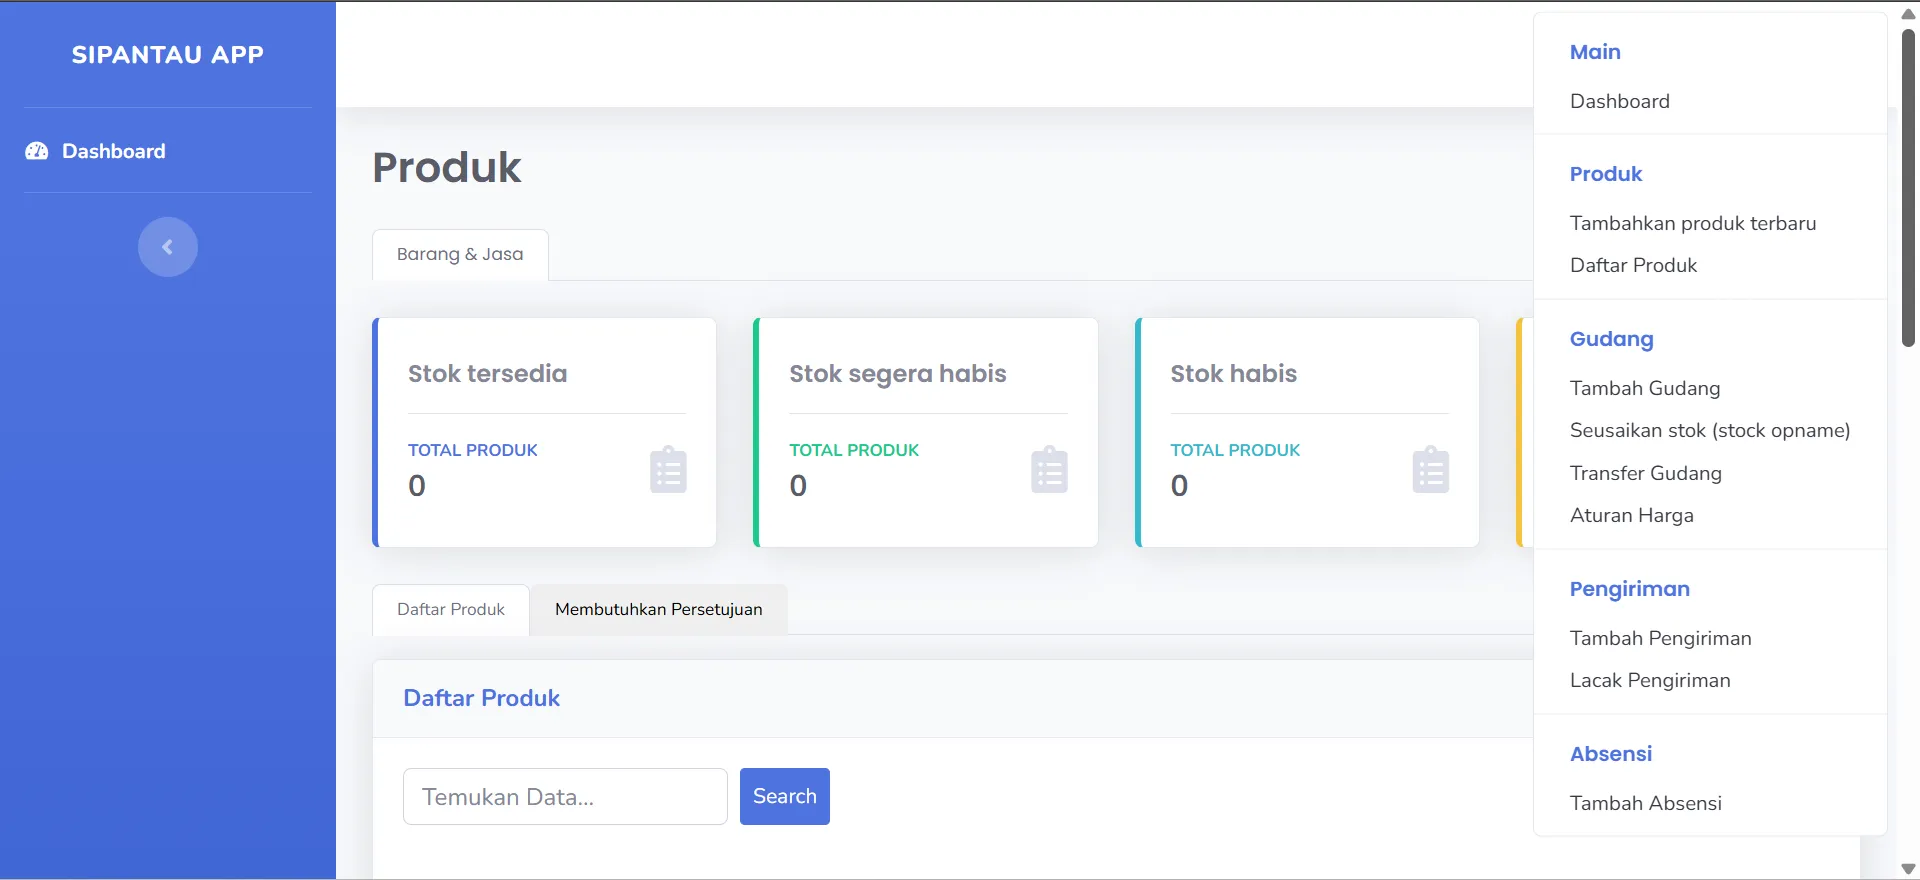Click the SIPANTAU APP brand link
This screenshot has width=1920, height=880.
pyautogui.click(x=168, y=55)
